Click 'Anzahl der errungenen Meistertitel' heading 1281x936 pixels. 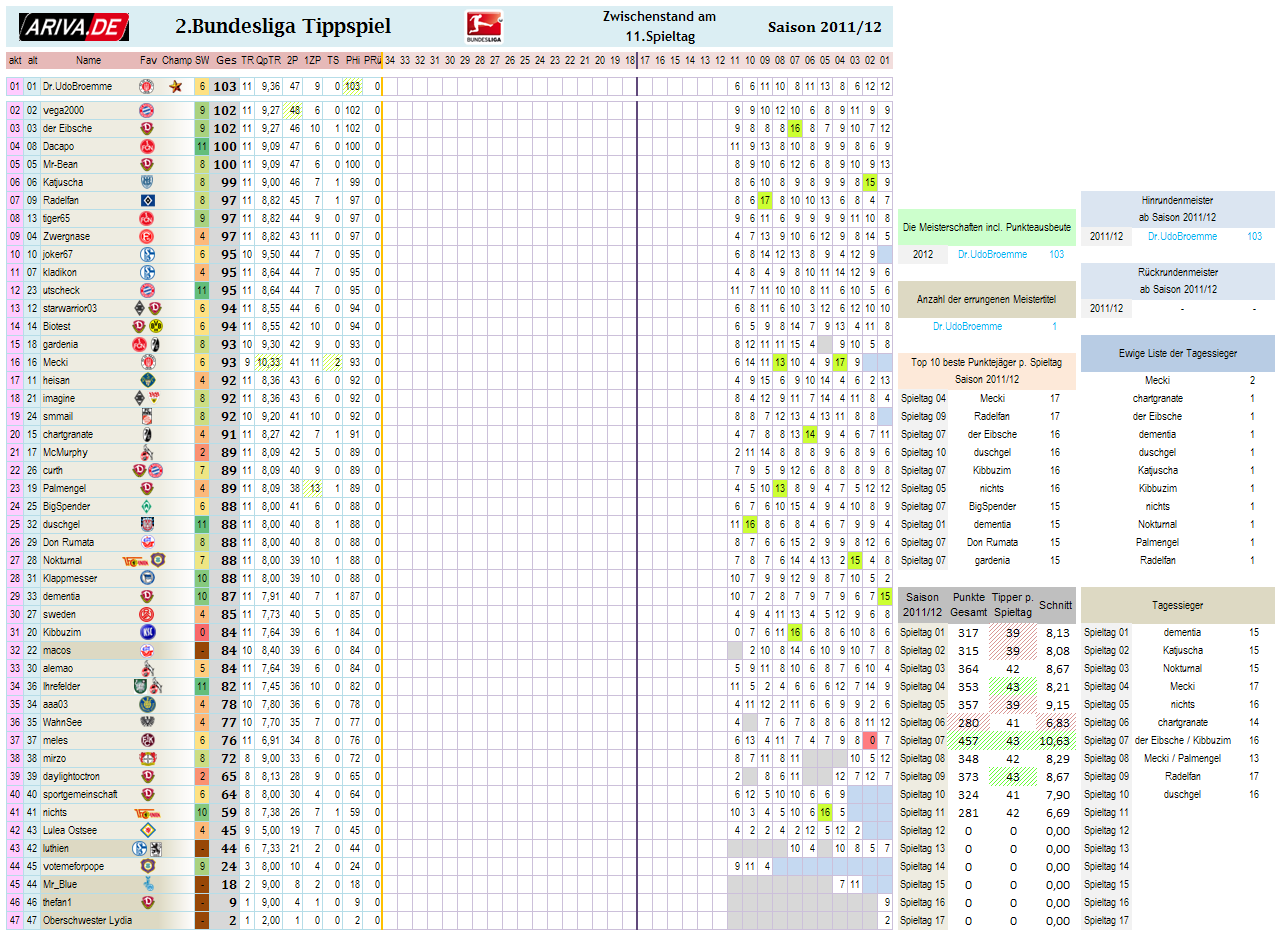pyautogui.click(x=987, y=299)
